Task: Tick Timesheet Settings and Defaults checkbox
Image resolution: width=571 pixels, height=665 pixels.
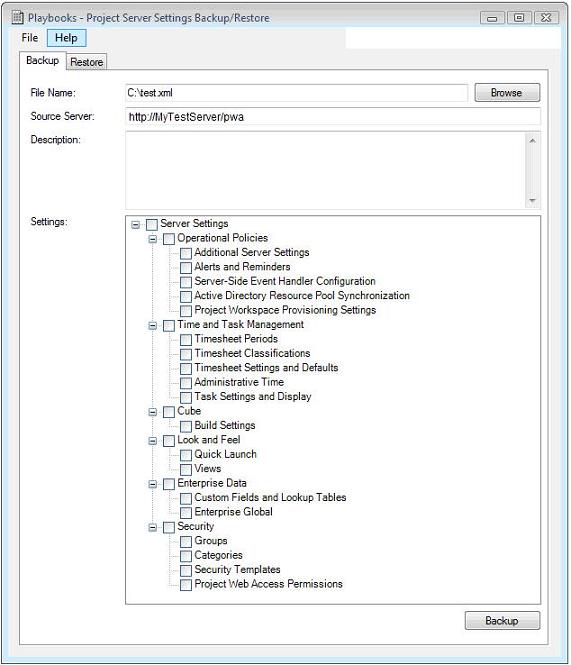Action: point(186,369)
